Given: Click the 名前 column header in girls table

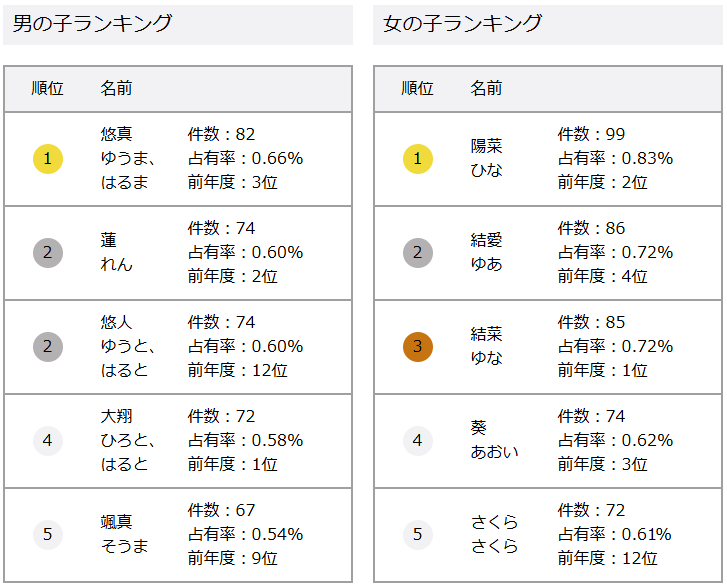Looking at the screenshot, I should coord(486,89).
